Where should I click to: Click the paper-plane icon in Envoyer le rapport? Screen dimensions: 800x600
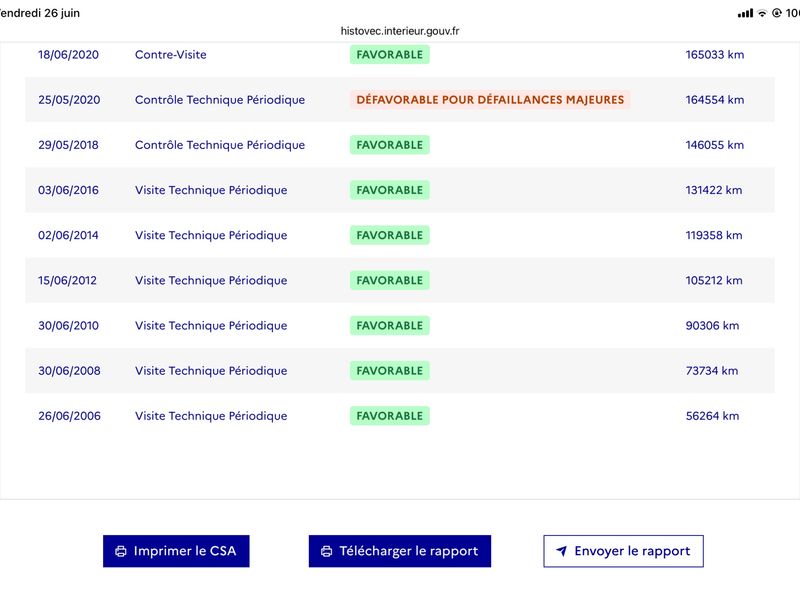561,551
